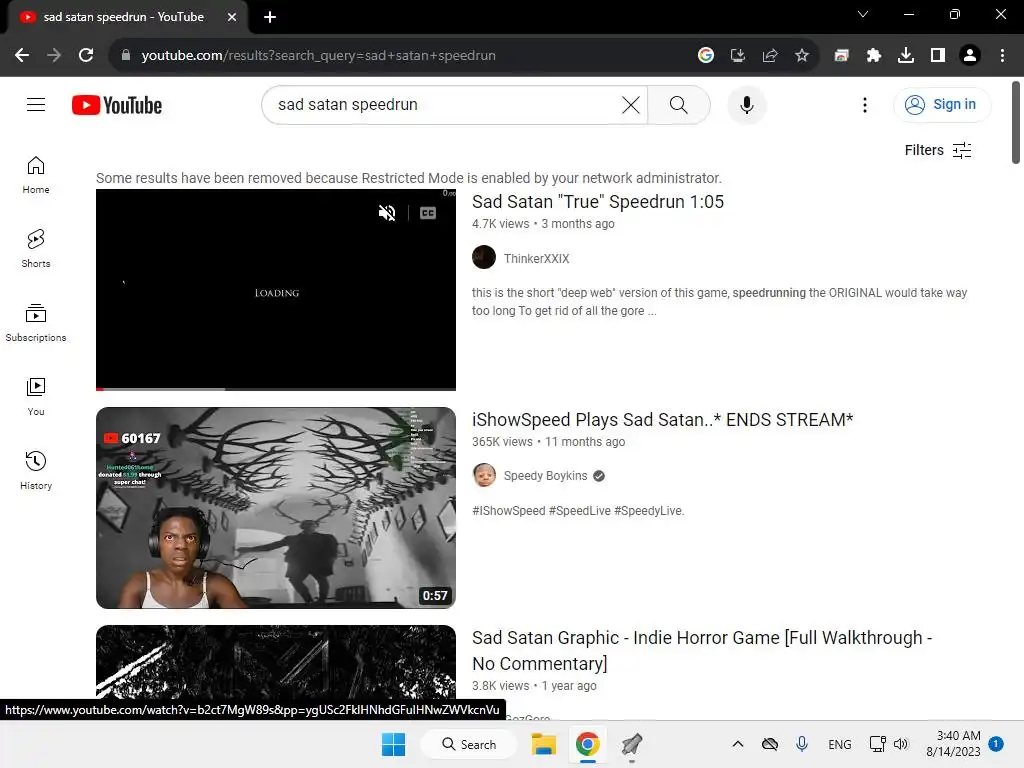Seek on the preview video progress bar
1024x768 pixels.
[x=276, y=389]
